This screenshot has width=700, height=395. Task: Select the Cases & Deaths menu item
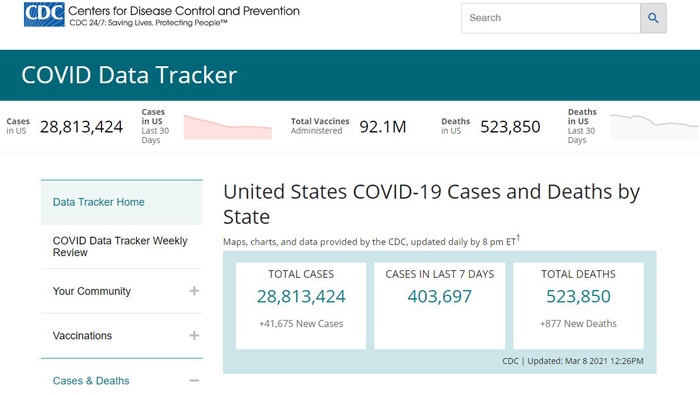click(x=91, y=381)
